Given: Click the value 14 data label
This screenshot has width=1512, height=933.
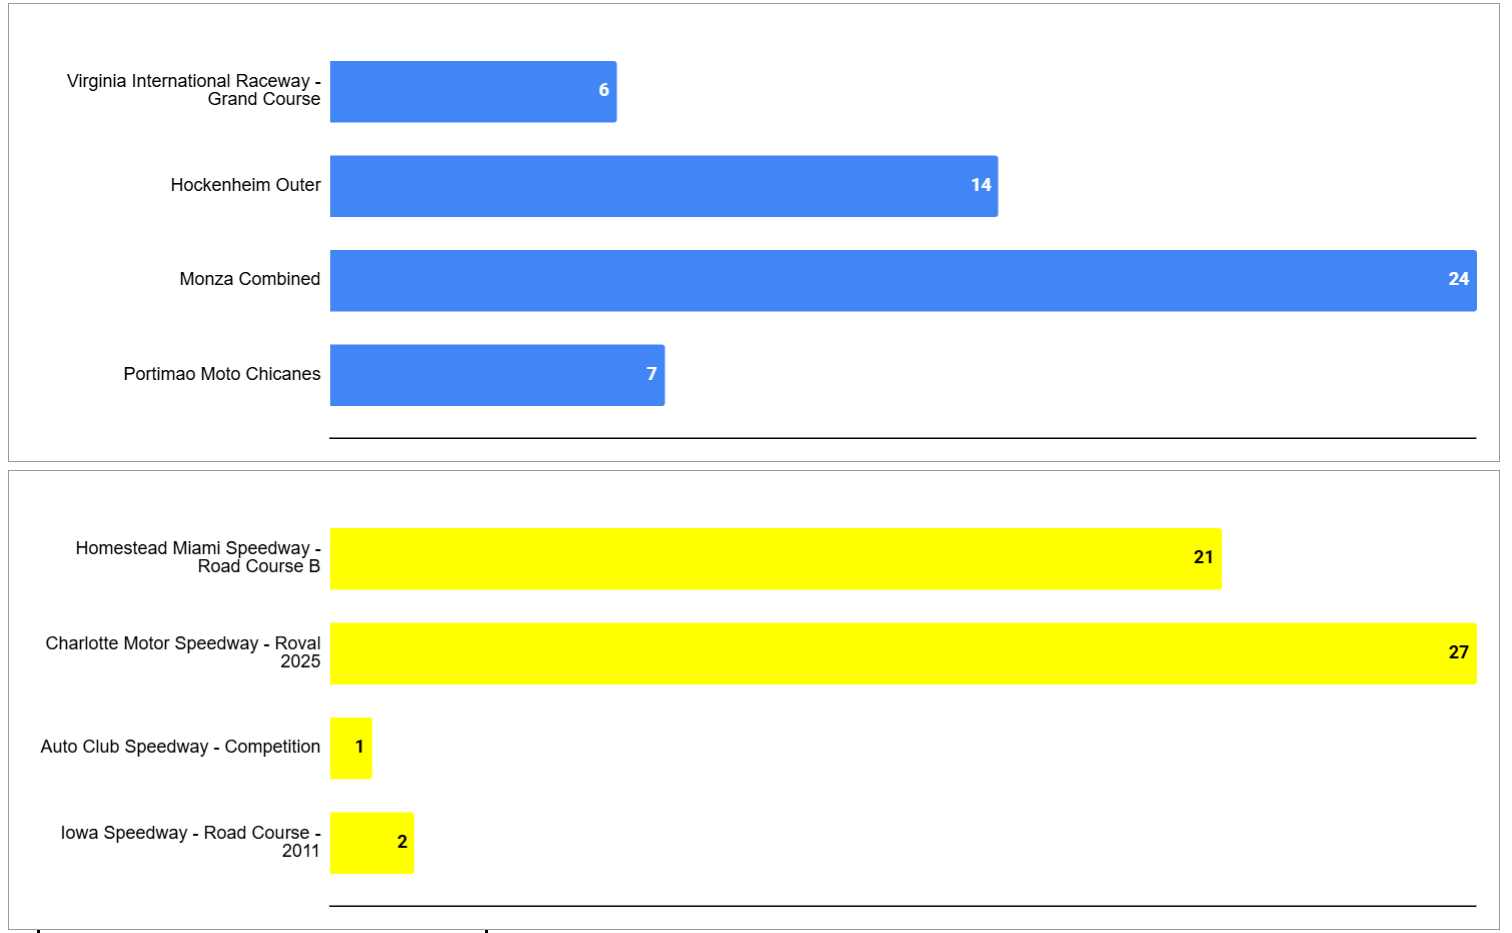Looking at the screenshot, I should point(981,185).
